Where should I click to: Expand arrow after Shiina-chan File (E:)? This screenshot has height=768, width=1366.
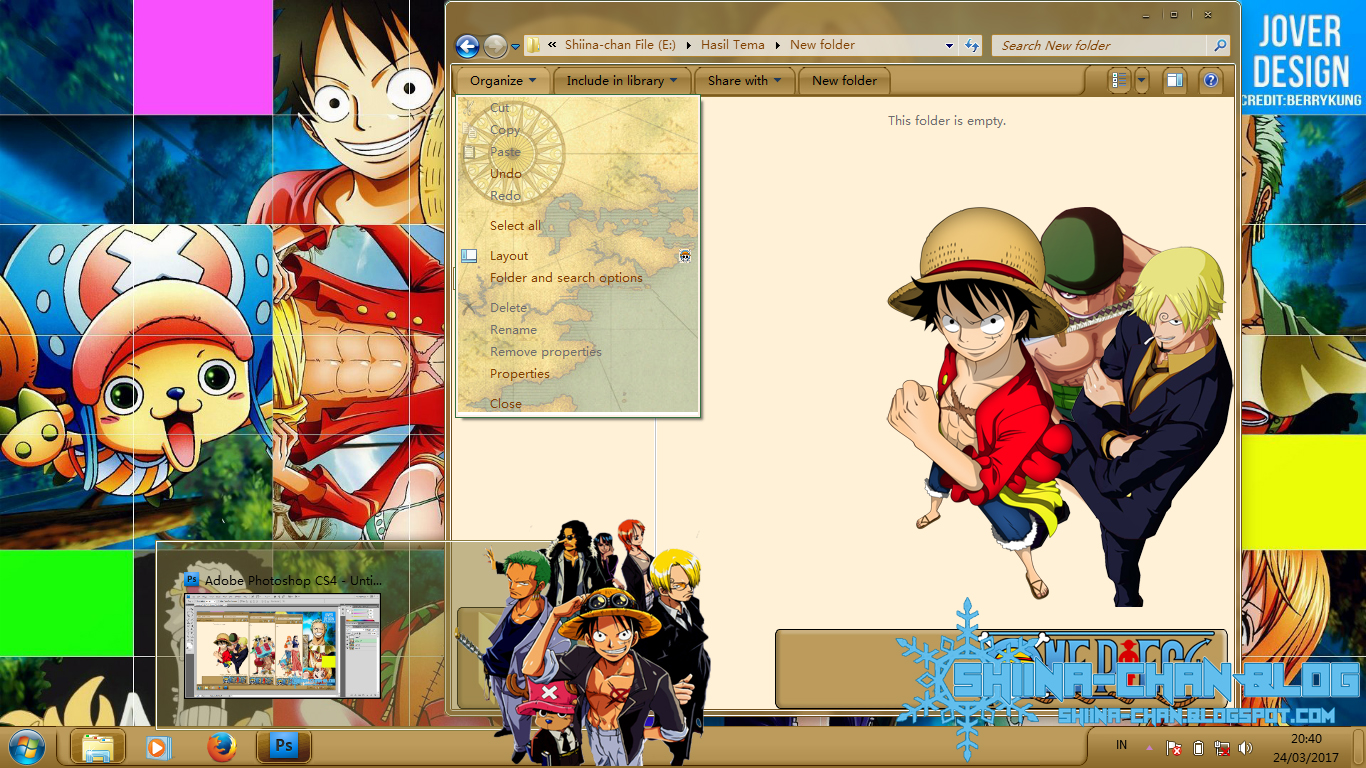pos(690,45)
